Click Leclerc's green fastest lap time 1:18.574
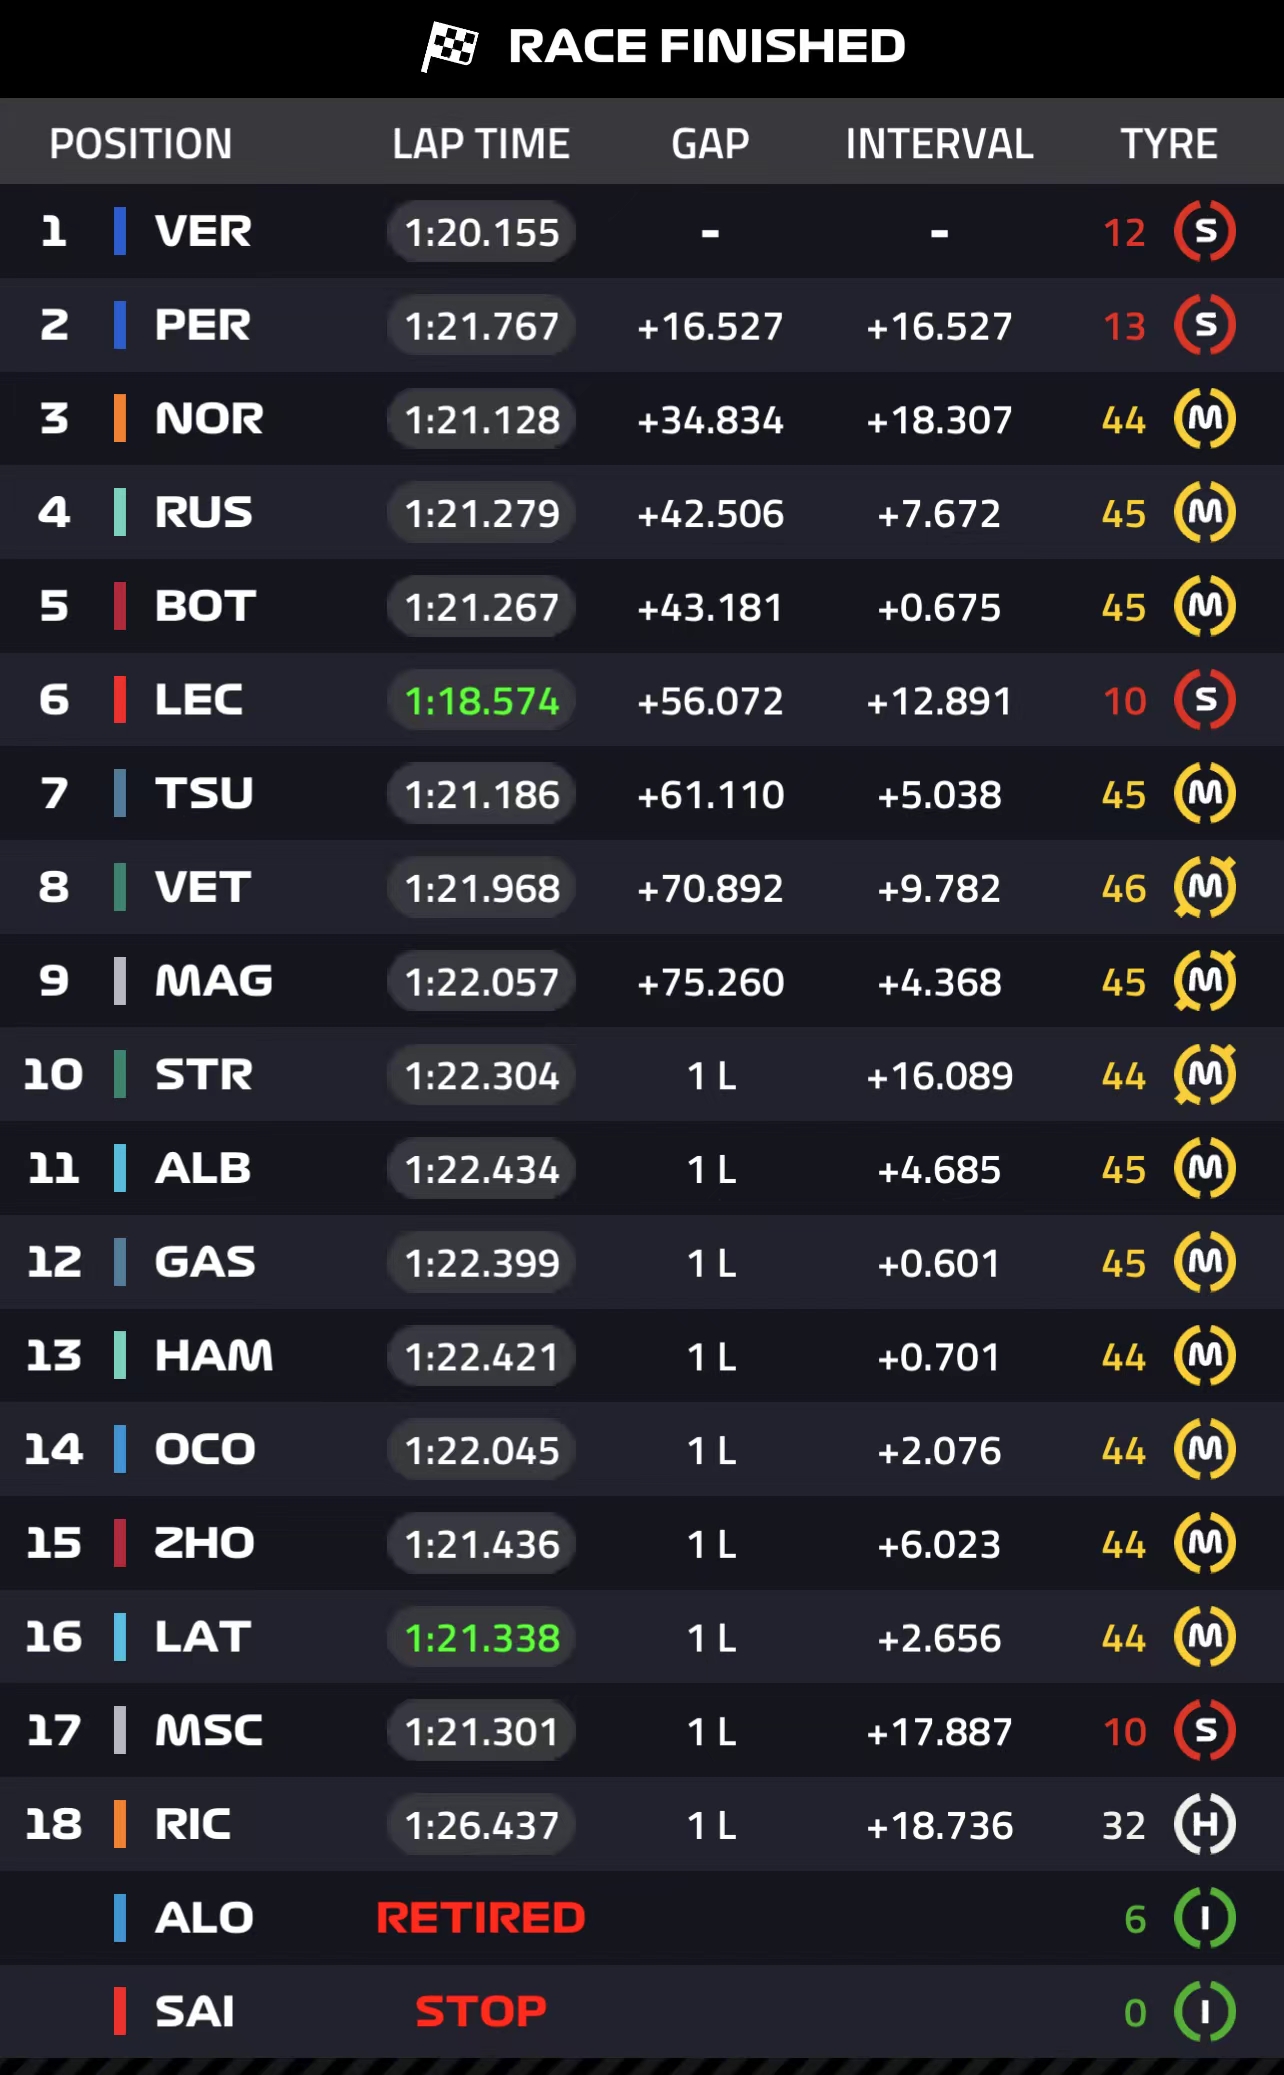This screenshot has width=1284, height=2075. (481, 701)
